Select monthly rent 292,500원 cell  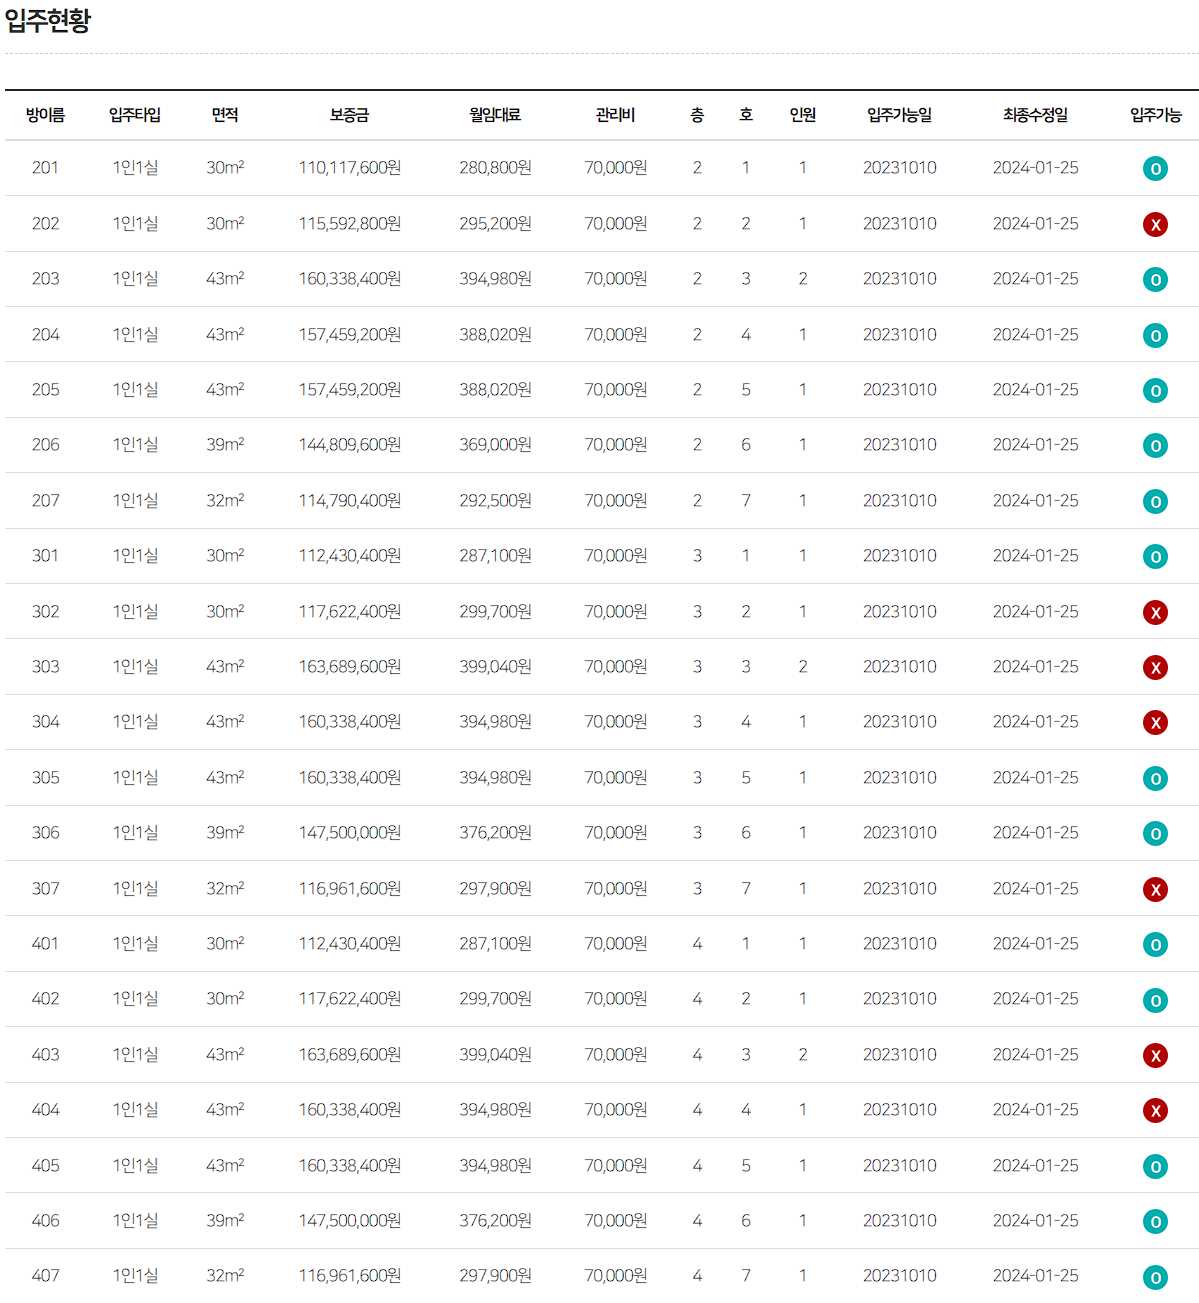(x=495, y=501)
